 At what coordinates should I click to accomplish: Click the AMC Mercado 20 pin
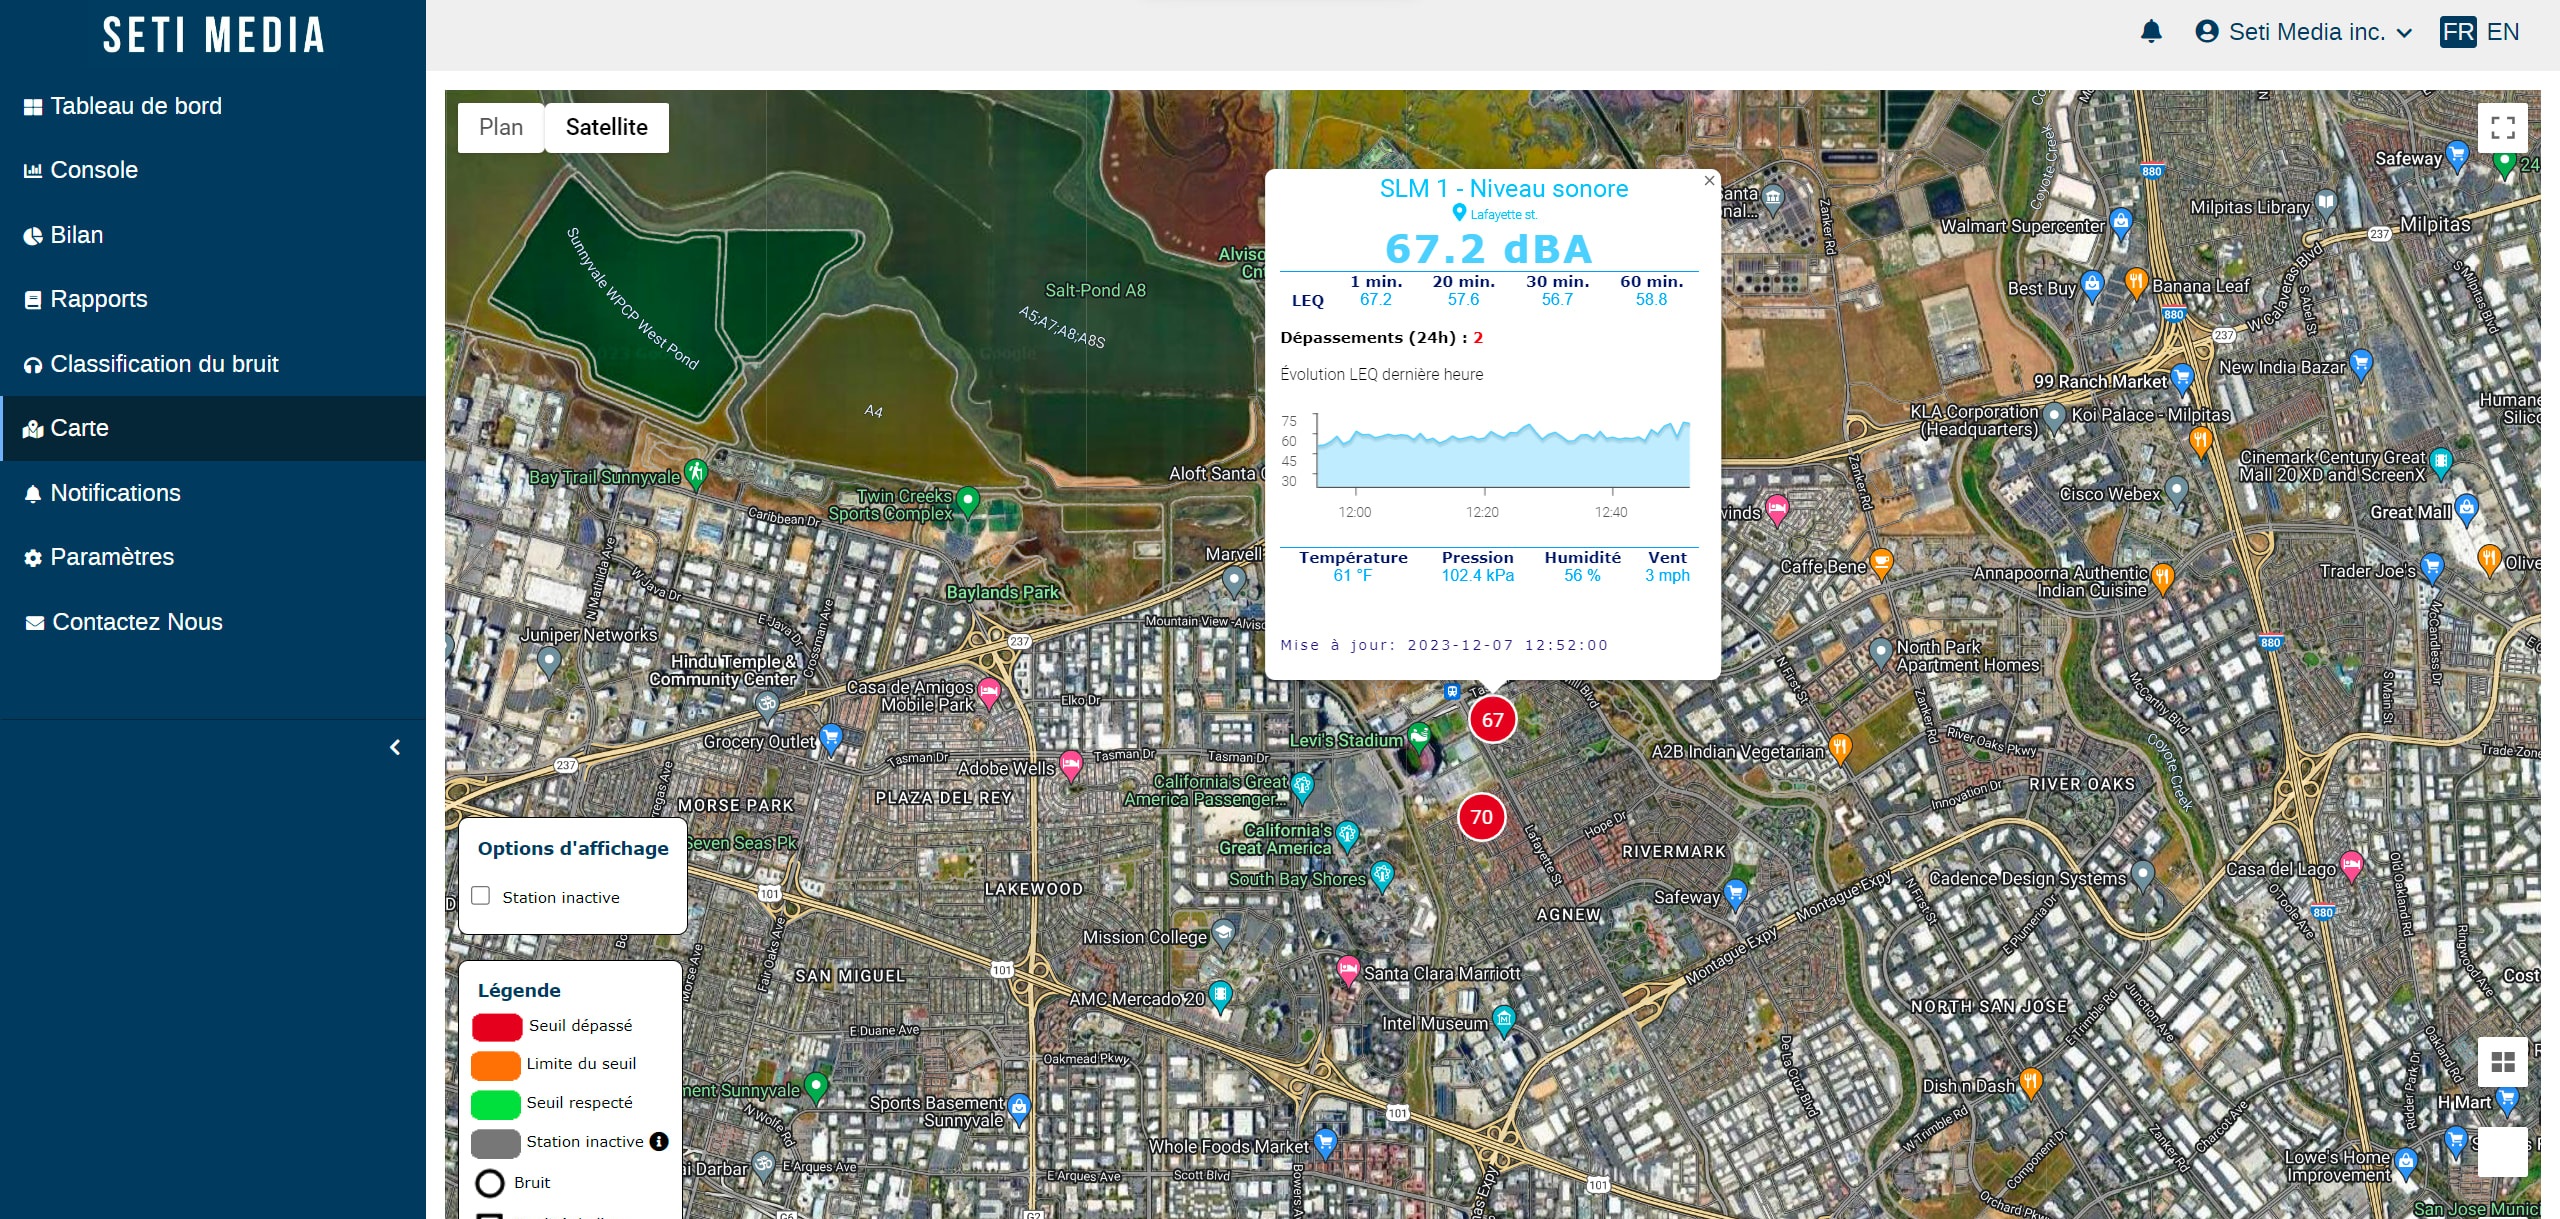click(x=1219, y=995)
